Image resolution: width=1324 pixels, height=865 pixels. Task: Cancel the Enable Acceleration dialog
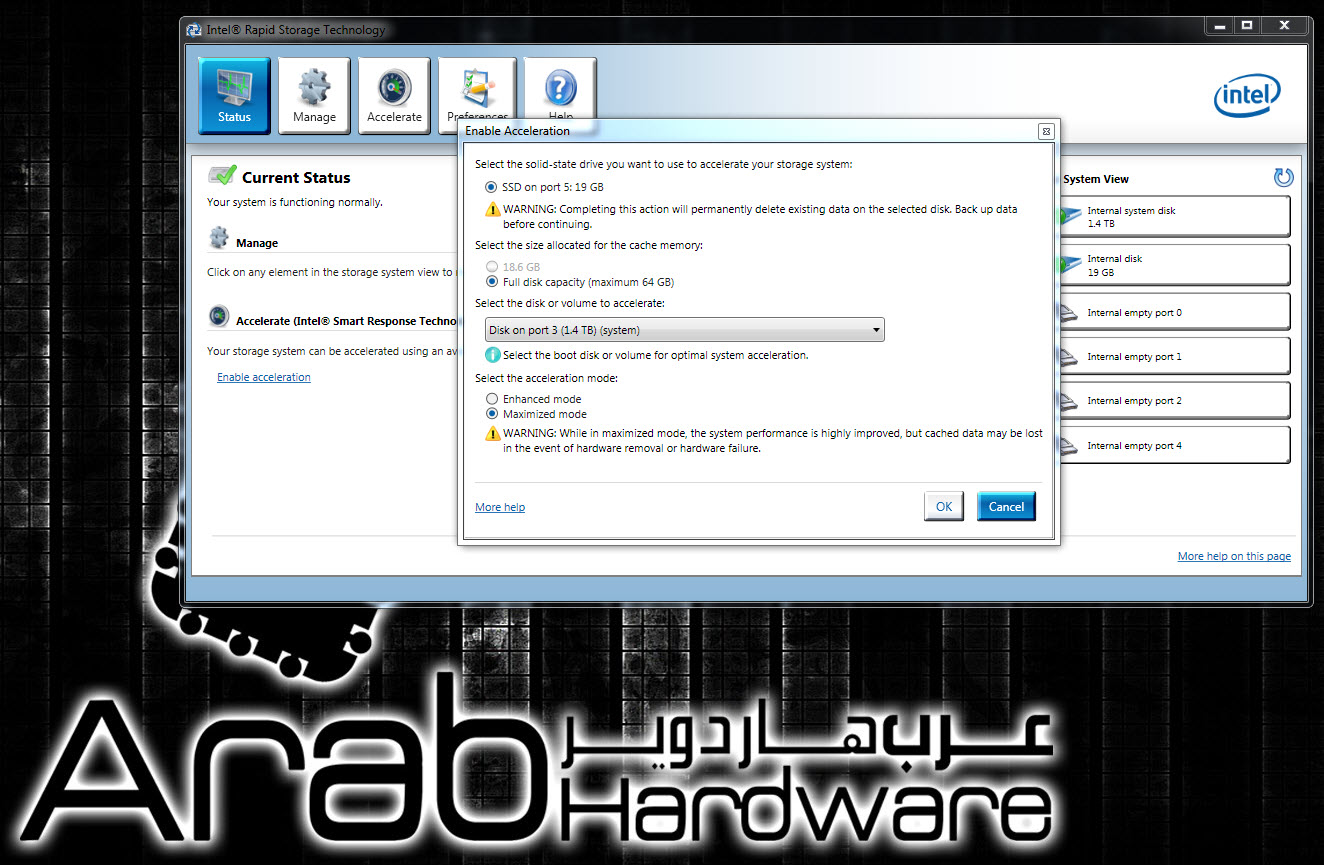coord(1006,507)
